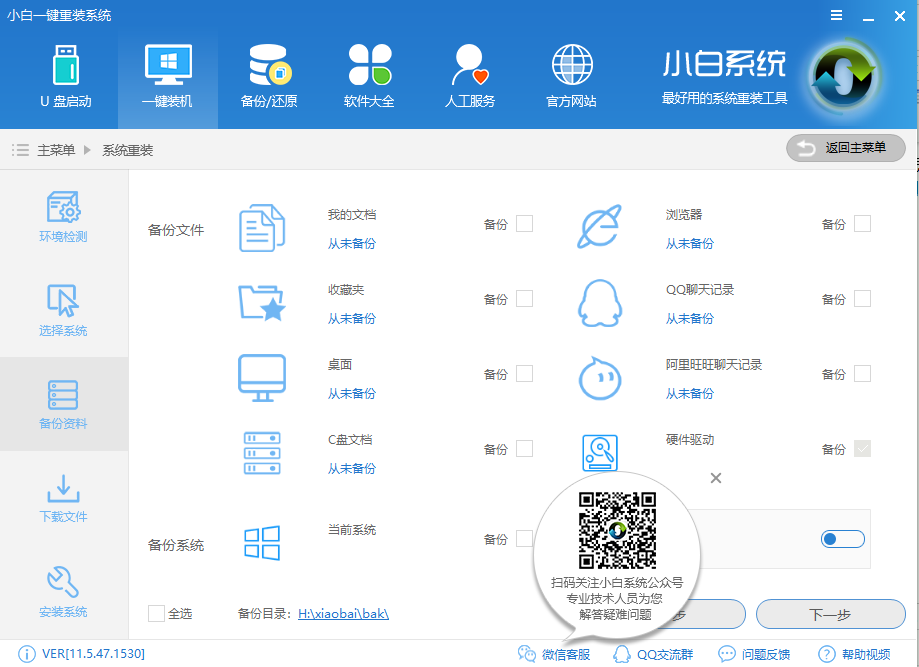
Task: Click 主菜单 in the breadcrumb
Action: tap(56, 150)
